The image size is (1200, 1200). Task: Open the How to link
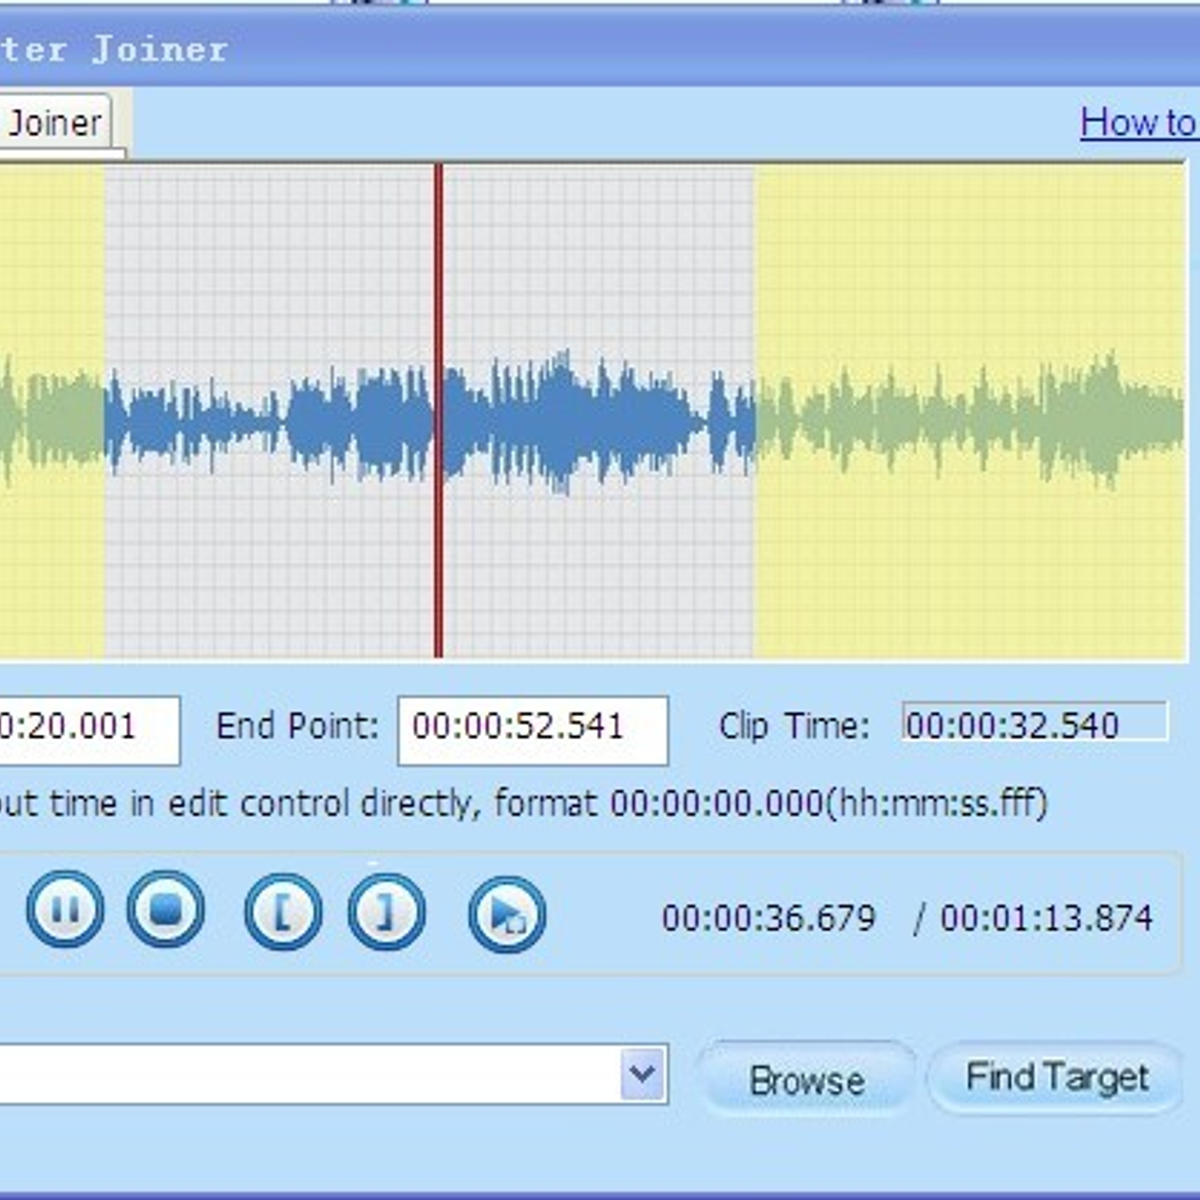click(1139, 123)
